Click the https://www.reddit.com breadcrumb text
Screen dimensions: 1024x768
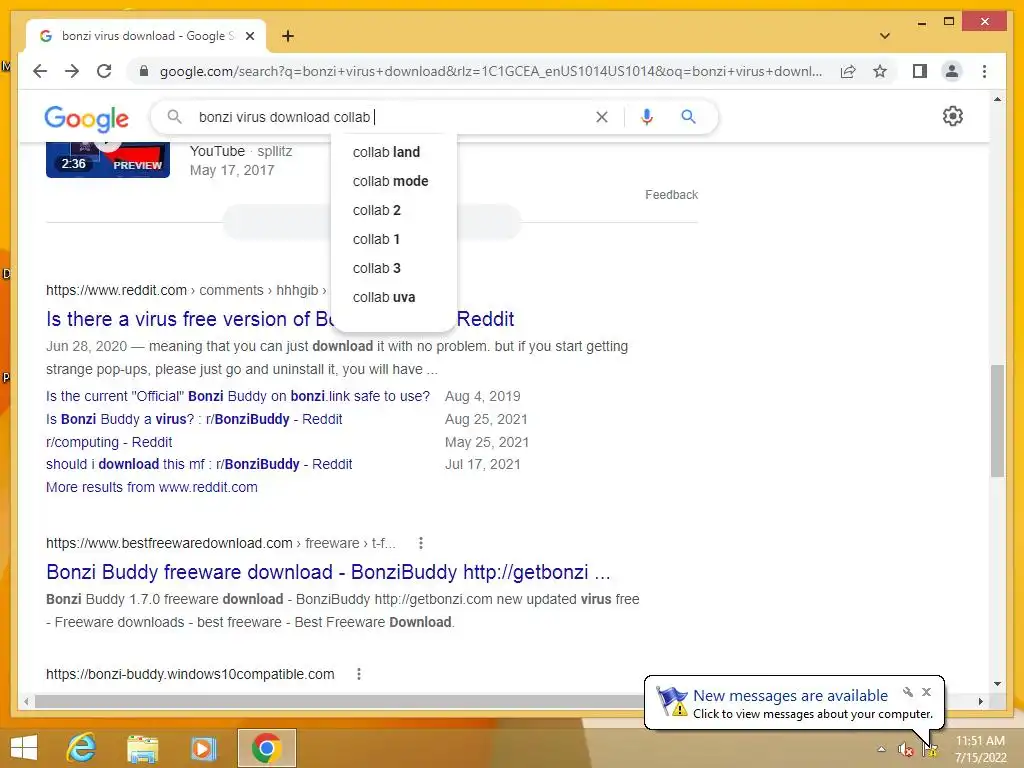pyautogui.click(x=116, y=290)
